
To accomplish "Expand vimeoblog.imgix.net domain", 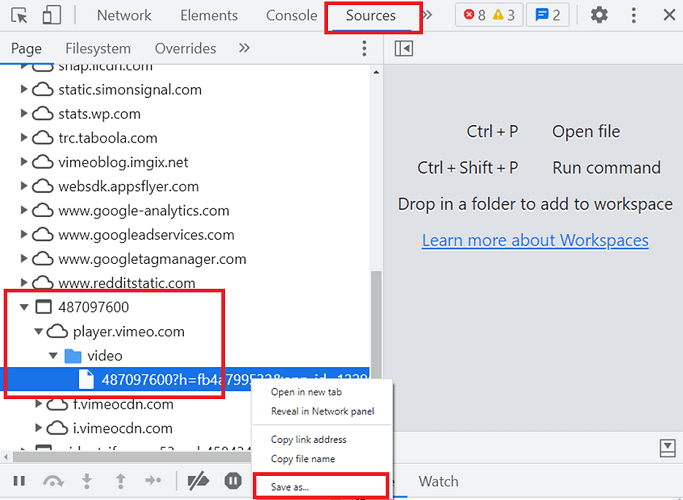I will [24, 162].
